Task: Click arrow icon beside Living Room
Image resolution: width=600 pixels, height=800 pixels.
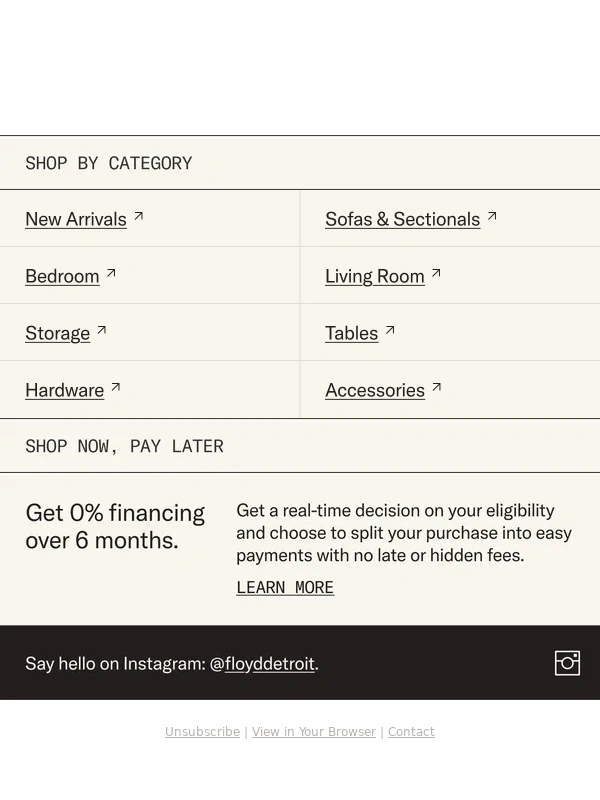Action: point(436,273)
